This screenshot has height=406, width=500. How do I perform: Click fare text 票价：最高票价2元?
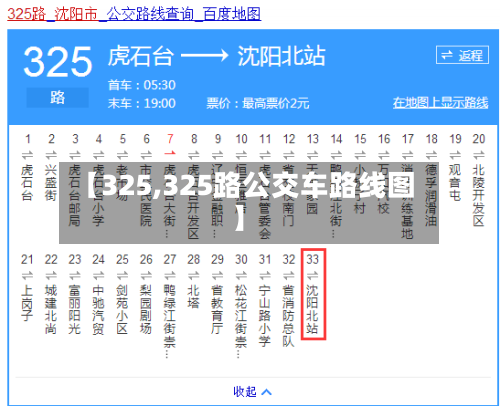click(x=258, y=103)
